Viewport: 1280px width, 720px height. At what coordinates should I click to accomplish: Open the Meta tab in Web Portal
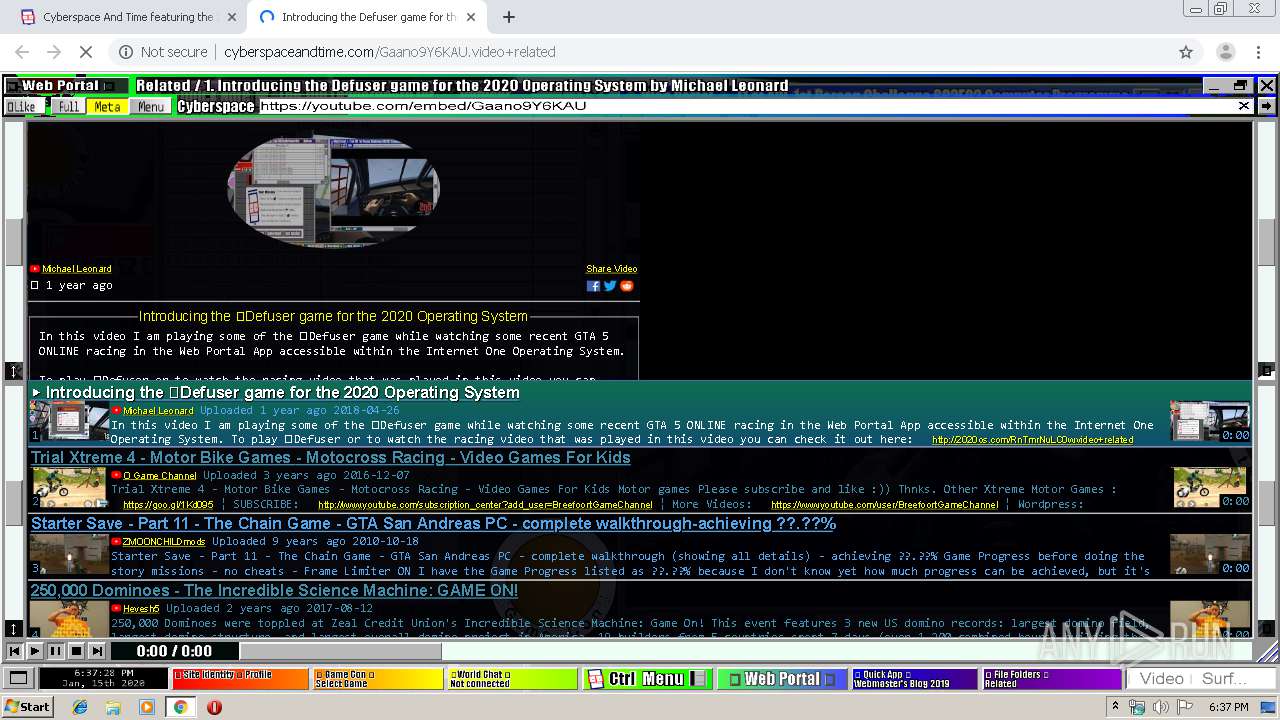tap(107, 106)
